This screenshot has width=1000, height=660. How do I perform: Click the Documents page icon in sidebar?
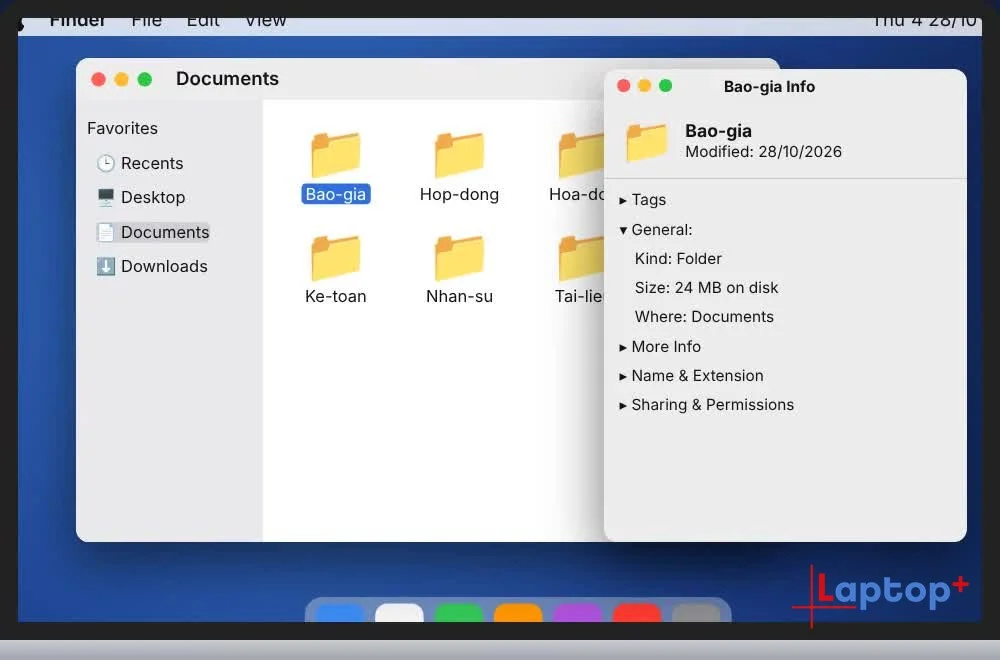105,232
